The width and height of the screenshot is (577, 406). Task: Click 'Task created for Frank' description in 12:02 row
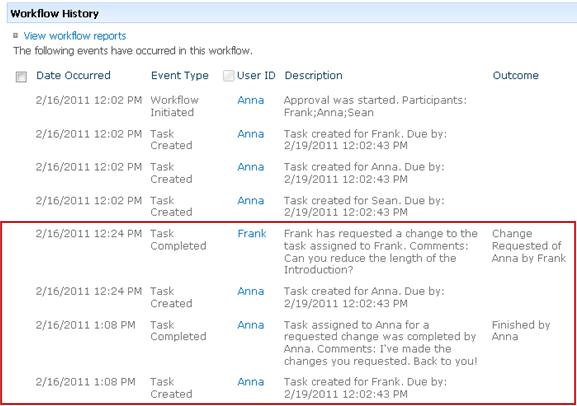[365, 140]
